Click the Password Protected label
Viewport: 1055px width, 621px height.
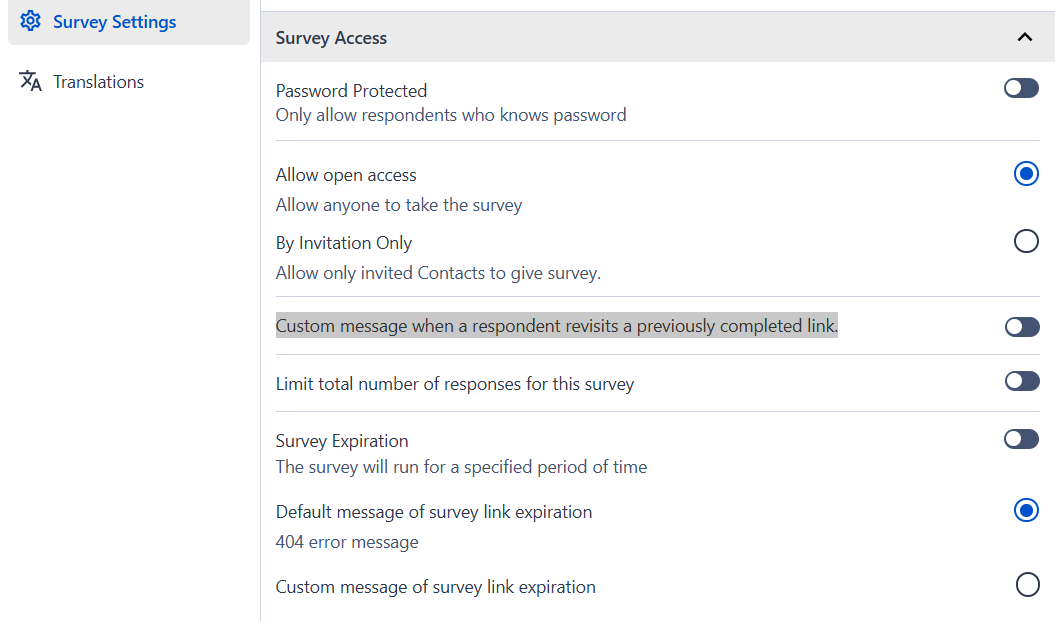pos(351,91)
